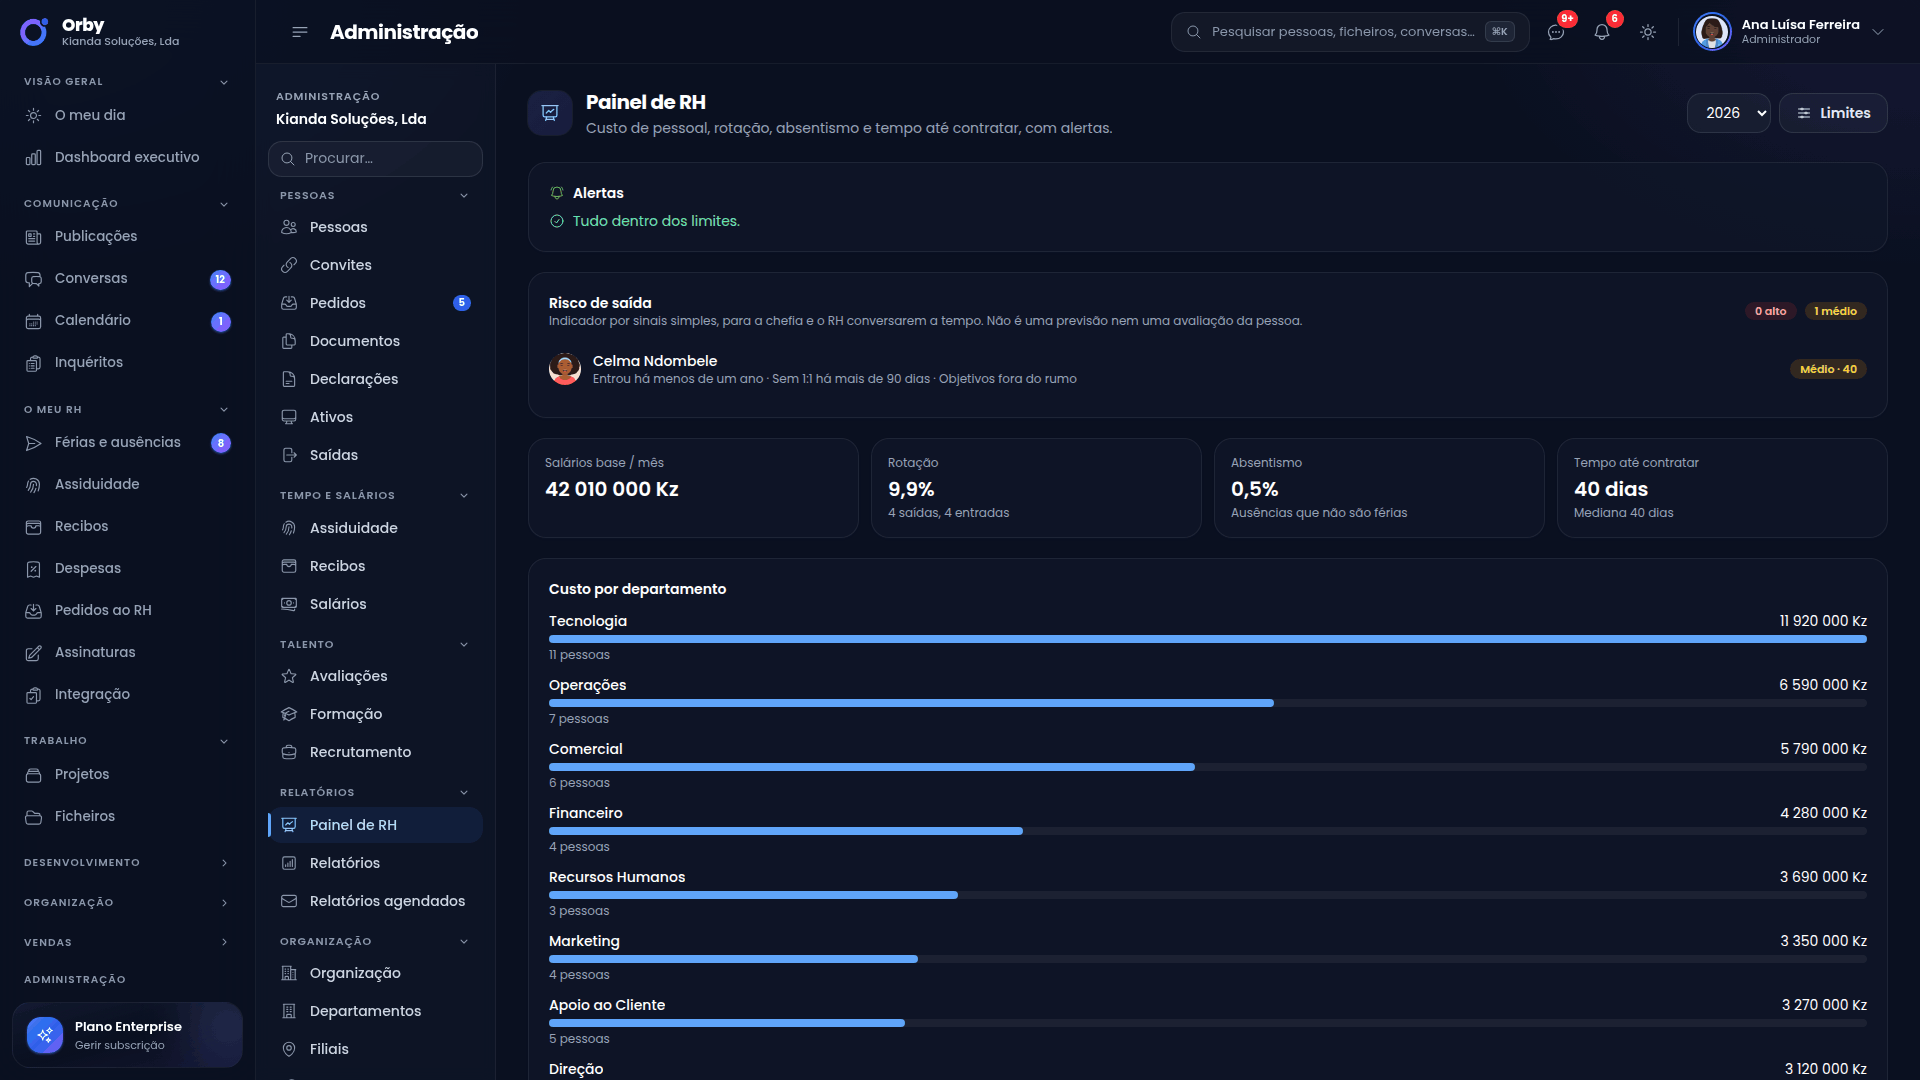Click the Limites button
The height and width of the screenshot is (1080, 1920).
[x=1833, y=113]
